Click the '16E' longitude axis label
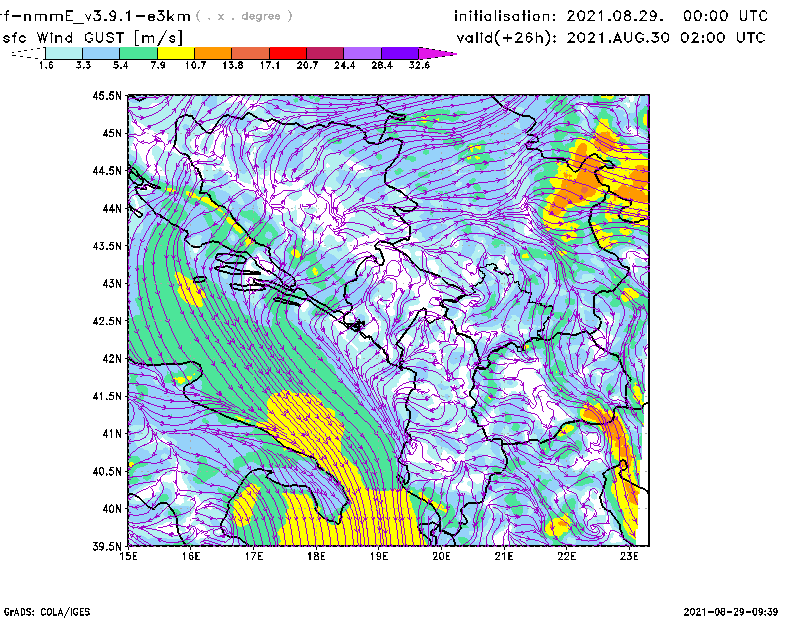 click(x=191, y=556)
